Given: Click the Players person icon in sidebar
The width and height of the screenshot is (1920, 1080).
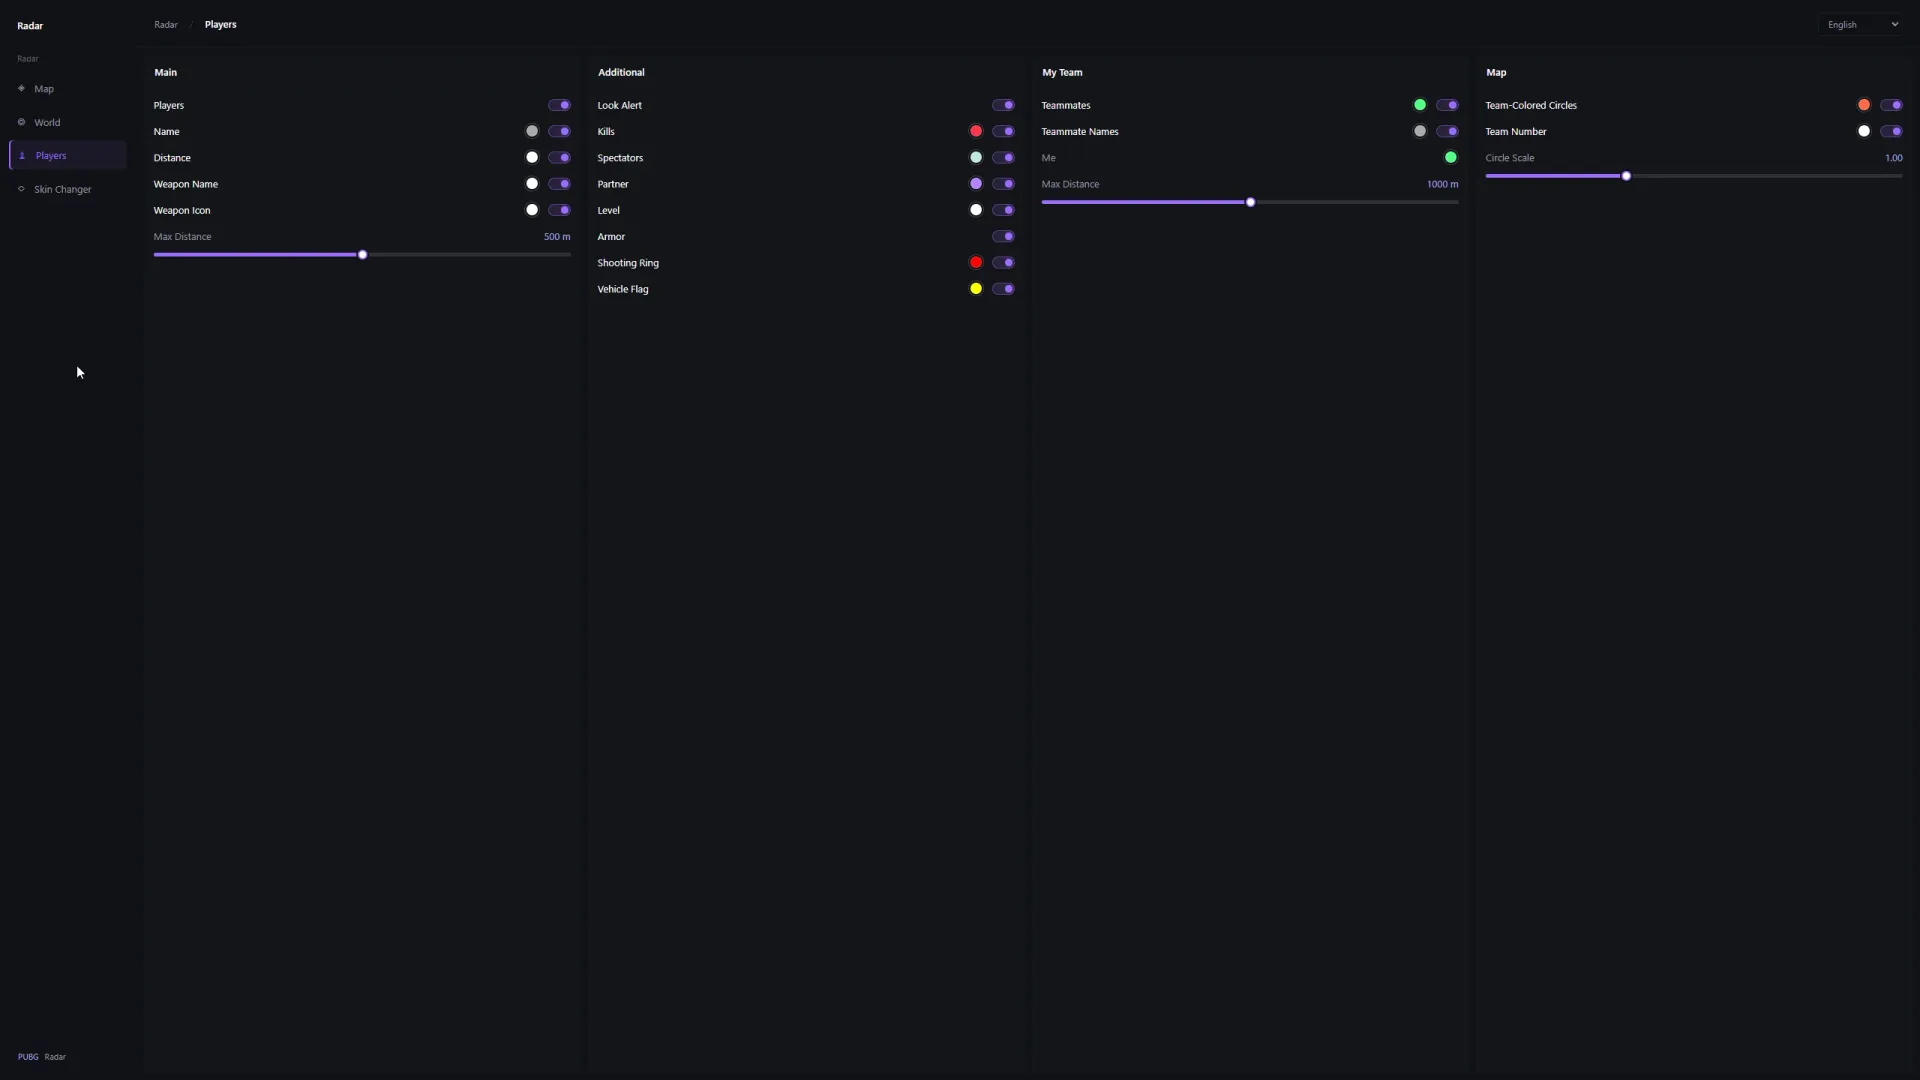Looking at the screenshot, I should coord(22,156).
